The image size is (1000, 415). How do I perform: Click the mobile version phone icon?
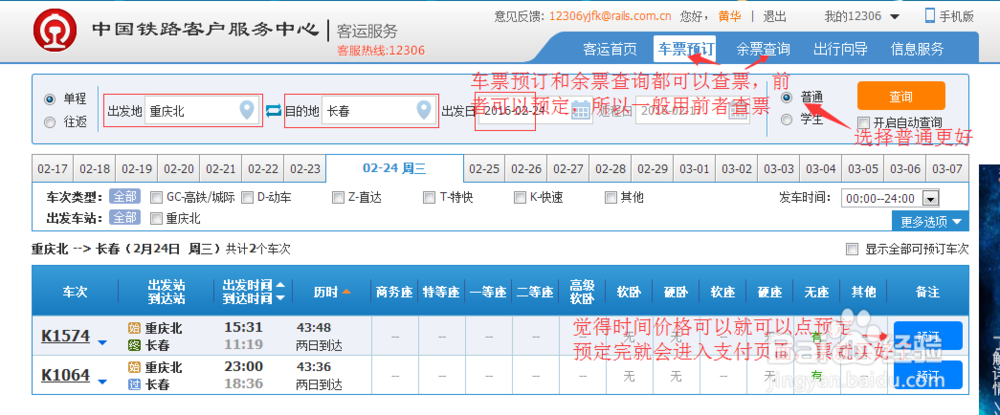(930, 16)
